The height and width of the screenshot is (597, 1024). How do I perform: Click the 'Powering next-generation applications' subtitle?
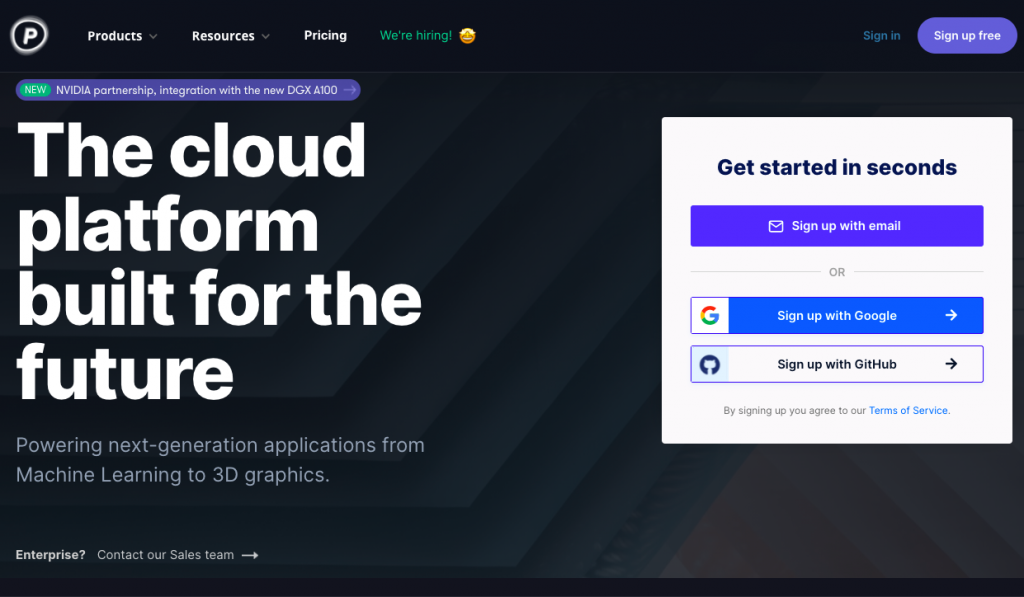tap(220, 460)
